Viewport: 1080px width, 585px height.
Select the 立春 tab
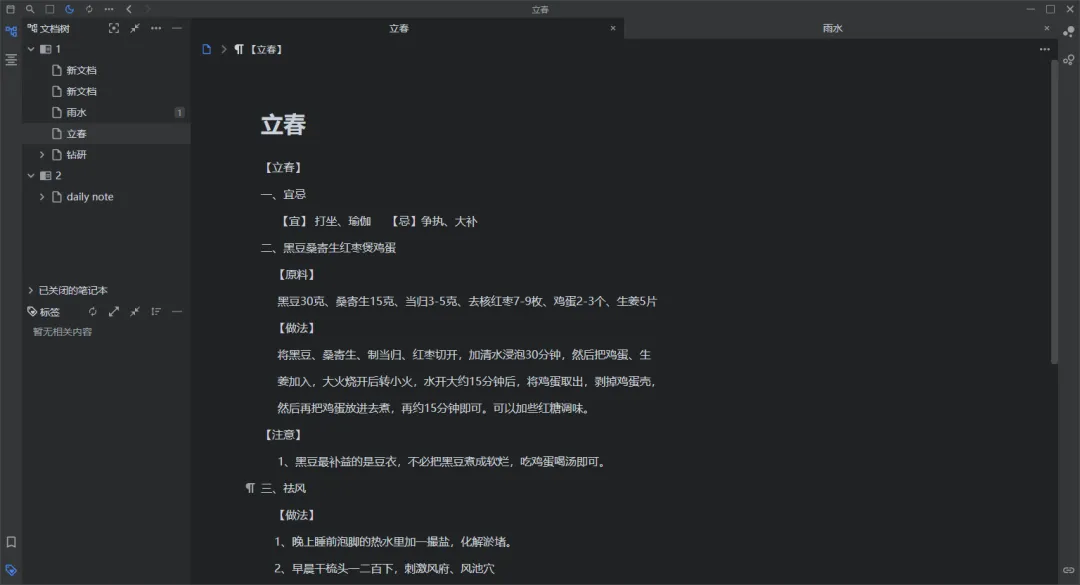coord(399,28)
